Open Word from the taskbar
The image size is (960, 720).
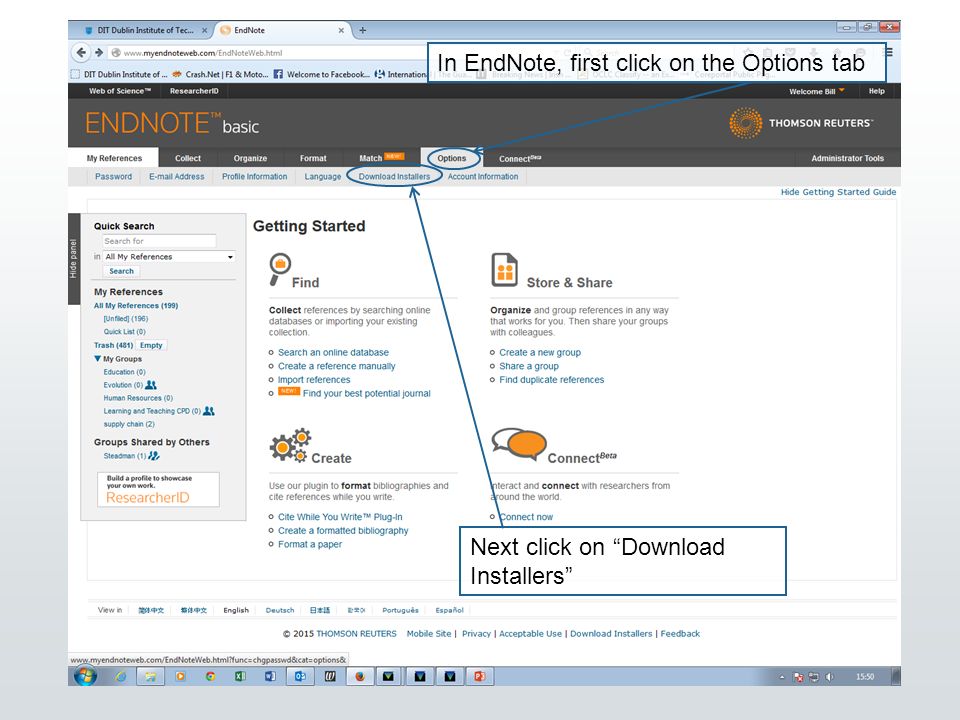click(x=270, y=677)
